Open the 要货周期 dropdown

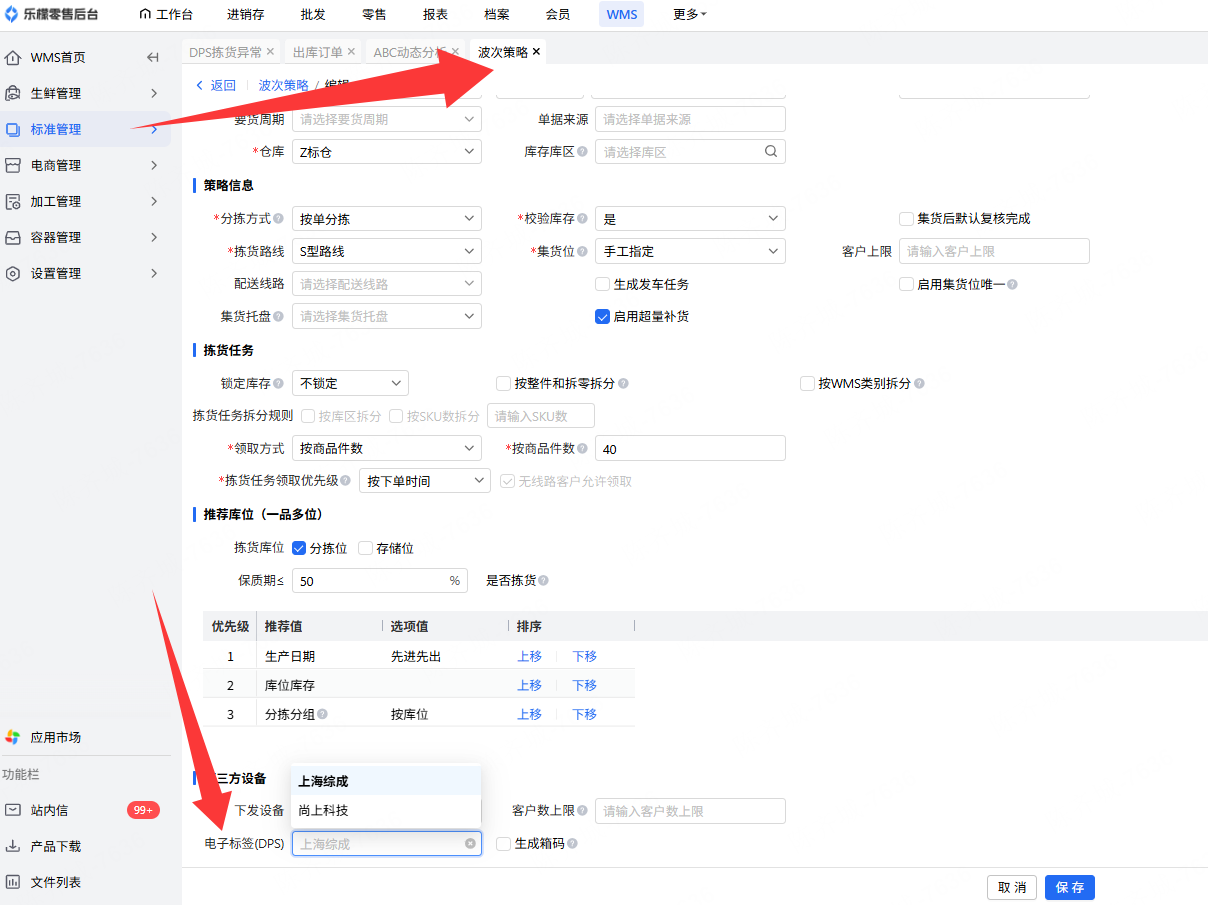(x=387, y=119)
